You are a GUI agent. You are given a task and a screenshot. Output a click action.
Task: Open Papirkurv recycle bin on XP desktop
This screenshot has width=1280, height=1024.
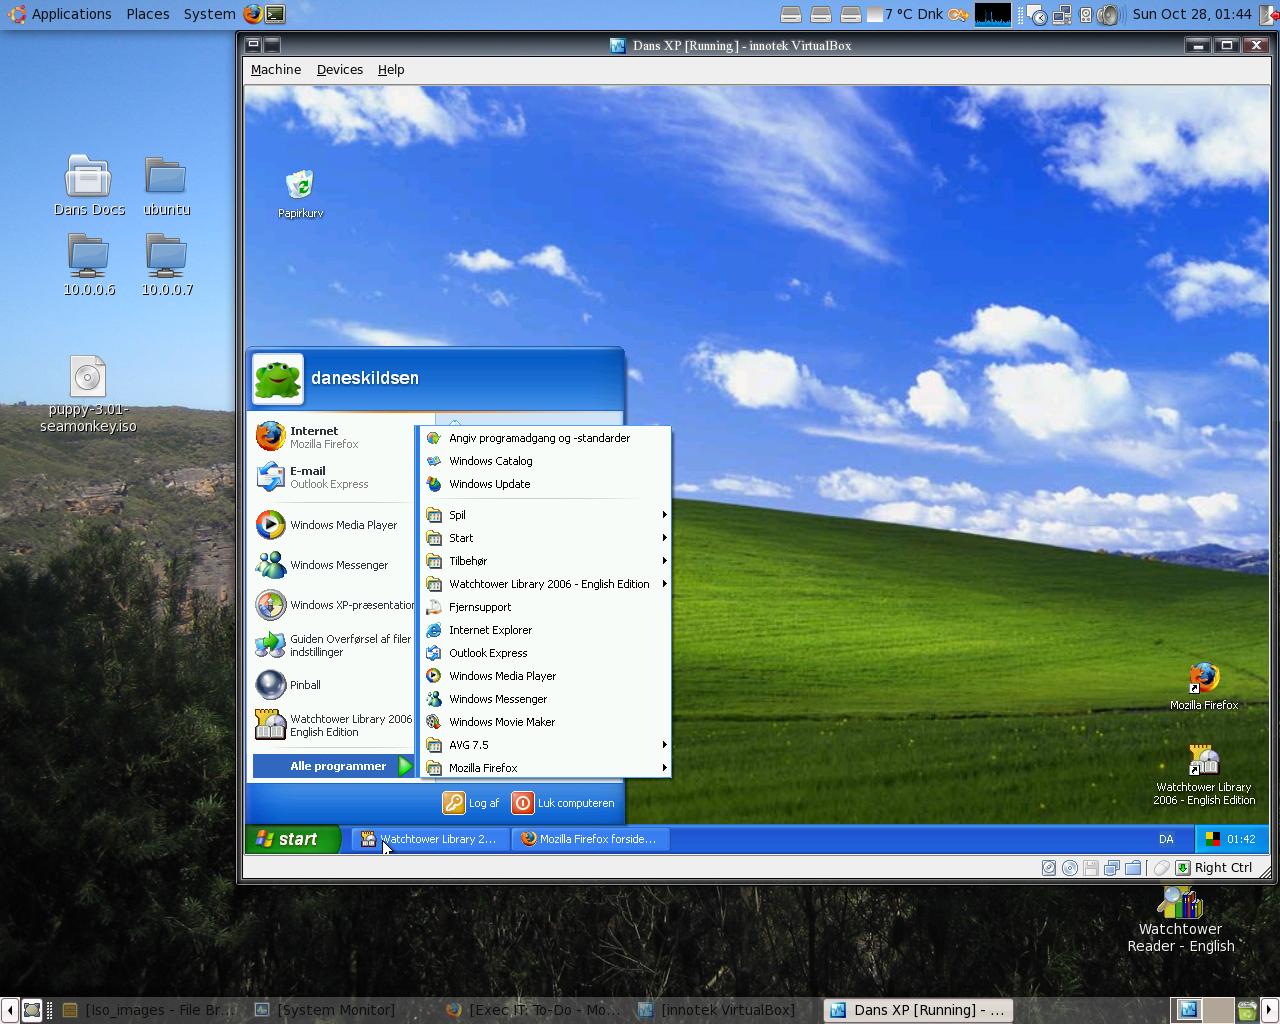click(300, 194)
